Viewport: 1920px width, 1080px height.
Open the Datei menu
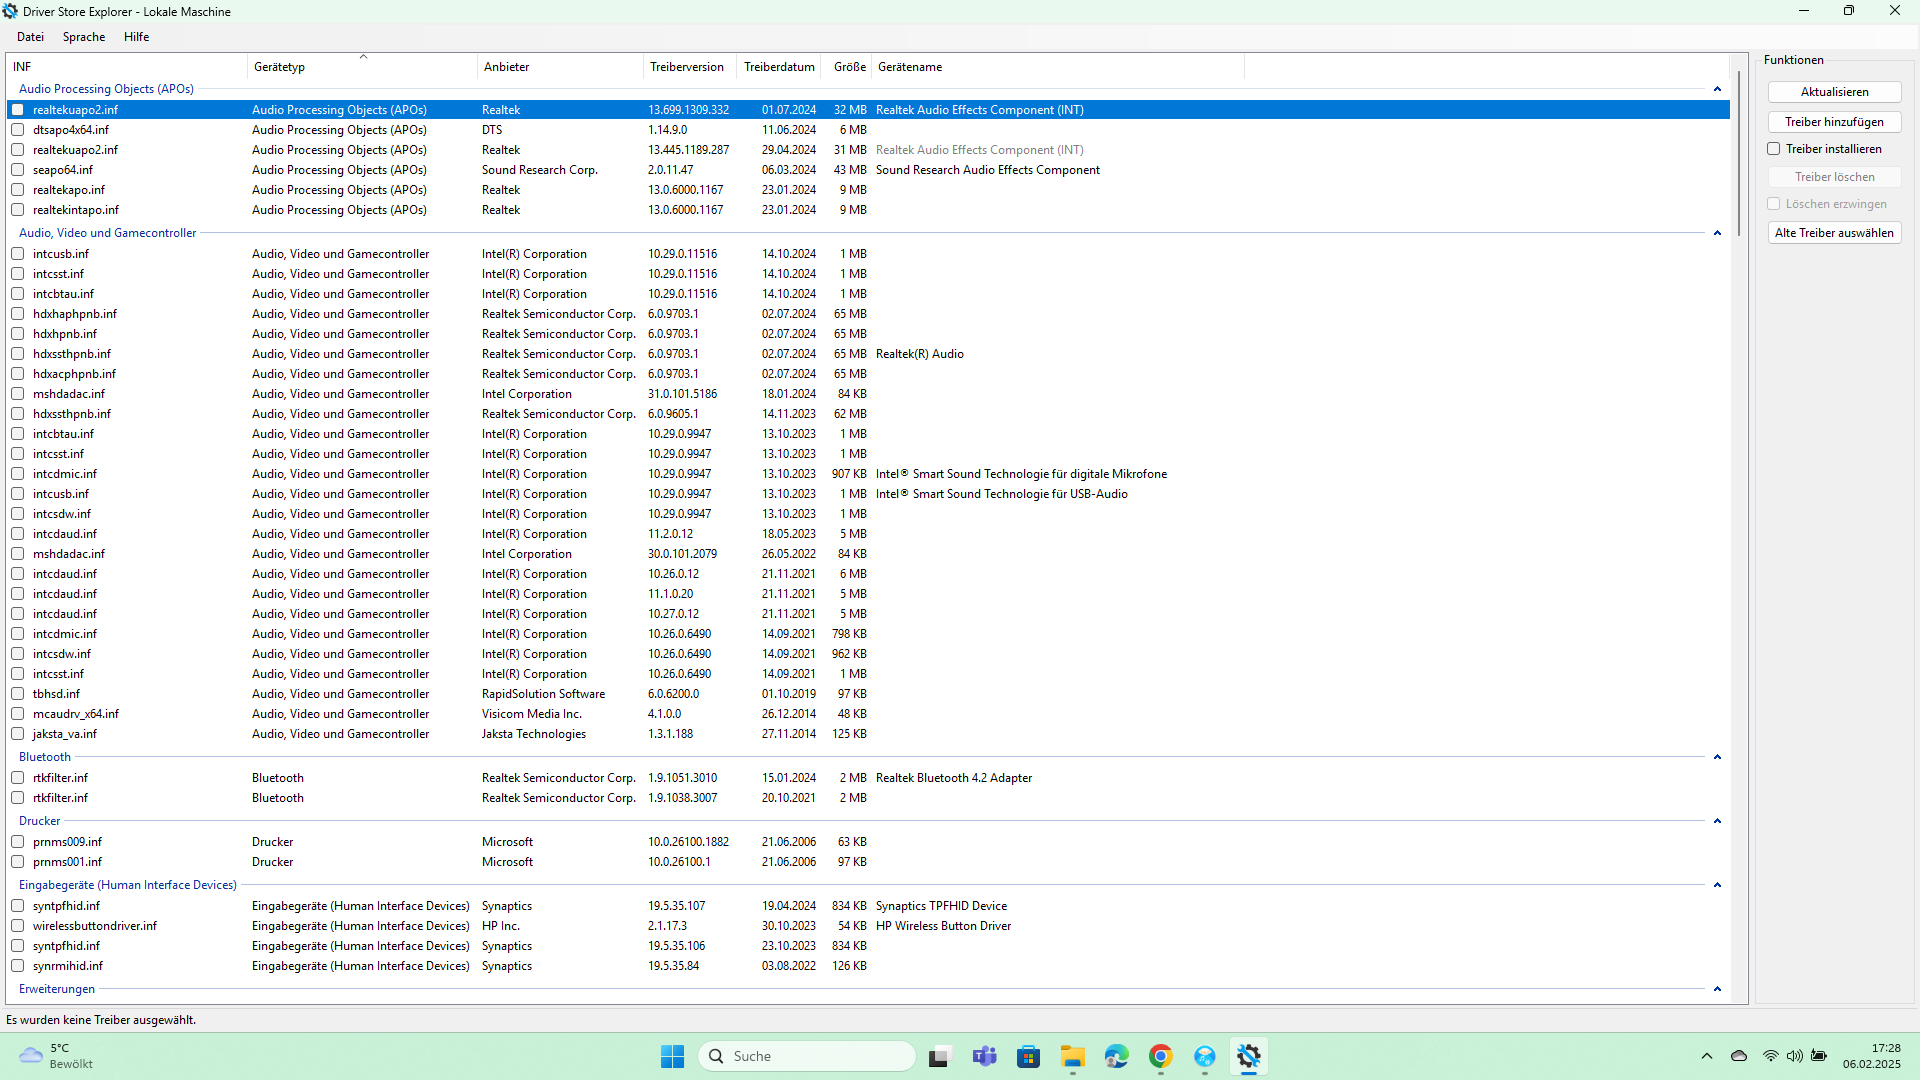click(30, 37)
